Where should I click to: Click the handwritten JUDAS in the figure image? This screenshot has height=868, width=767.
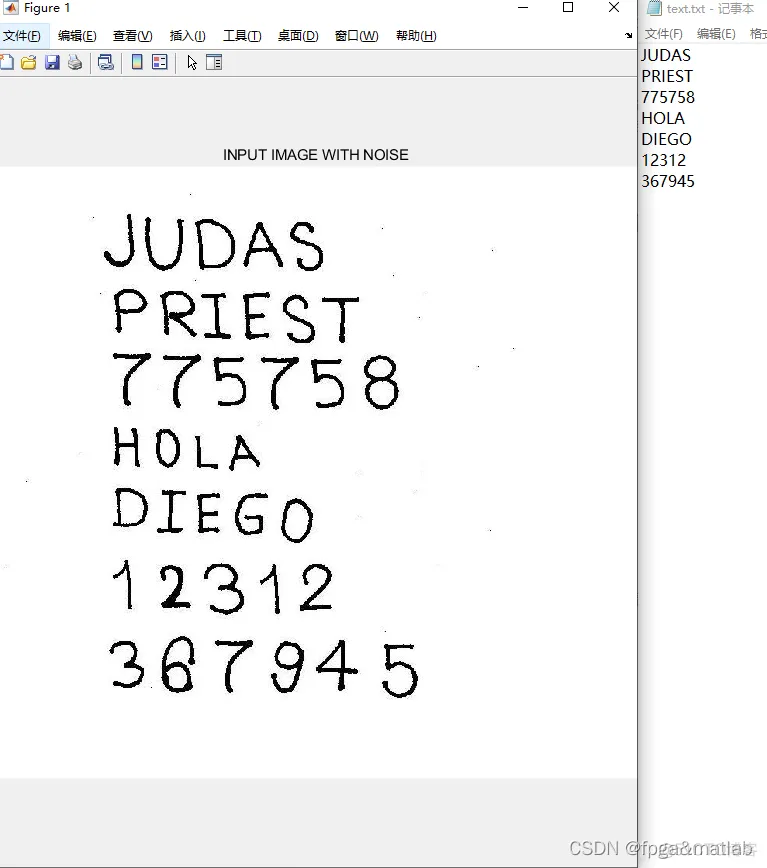point(214,243)
